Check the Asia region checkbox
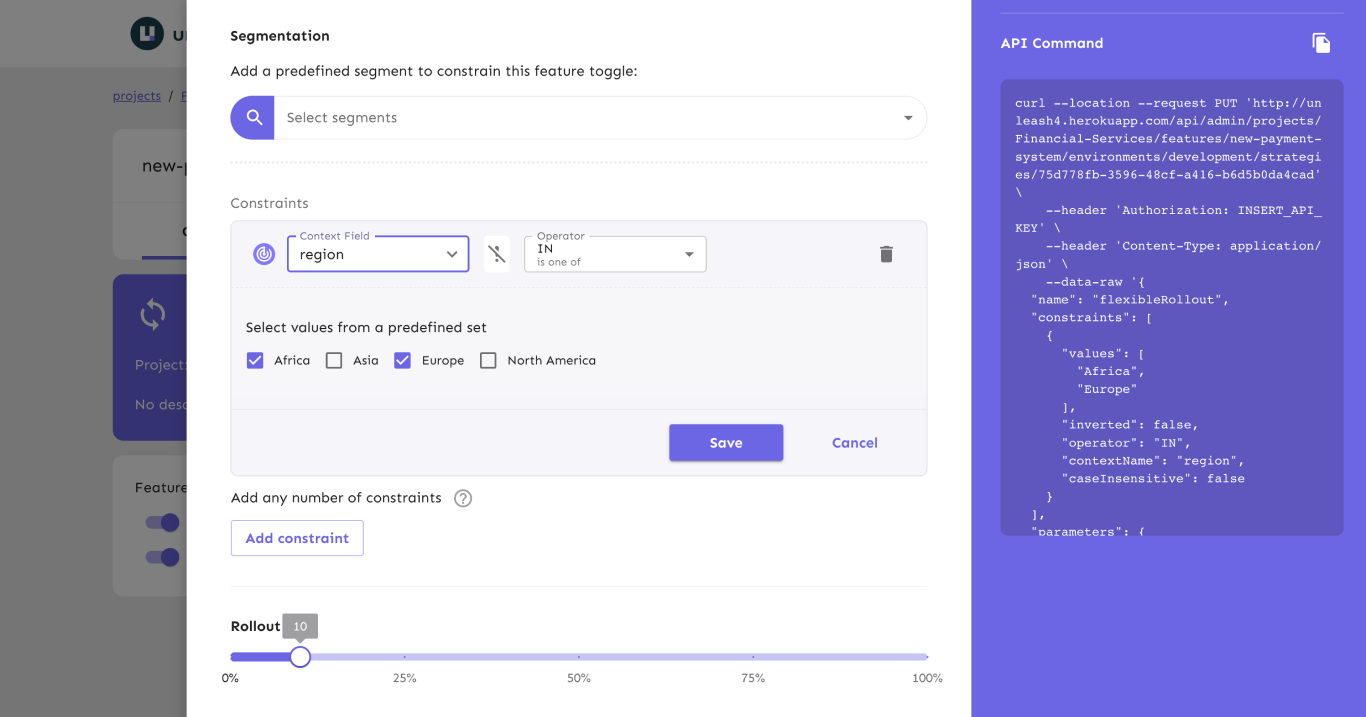1366x717 pixels. 334,360
